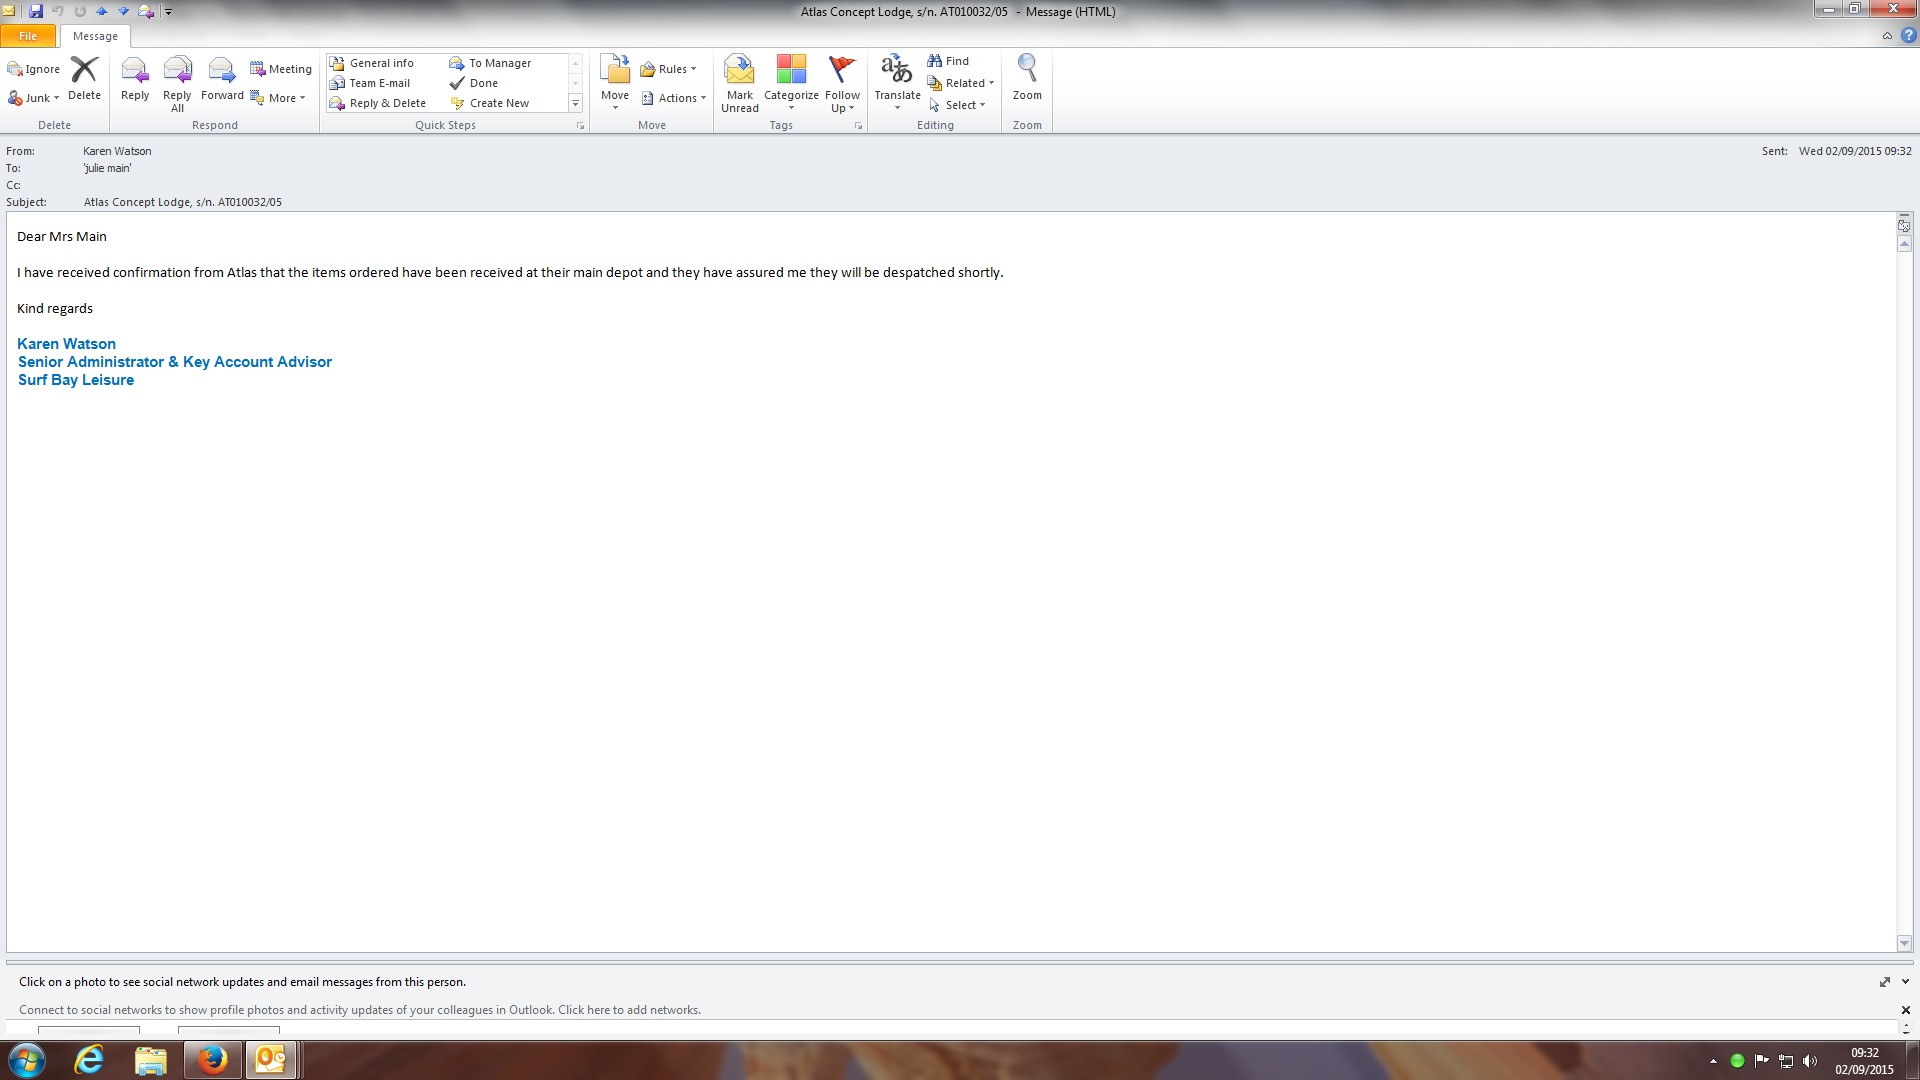Expand the Quick Steps gallery arrow
Image resolution: width=1920 pixels, height=1080 pixels.
(x=575, y=103)
